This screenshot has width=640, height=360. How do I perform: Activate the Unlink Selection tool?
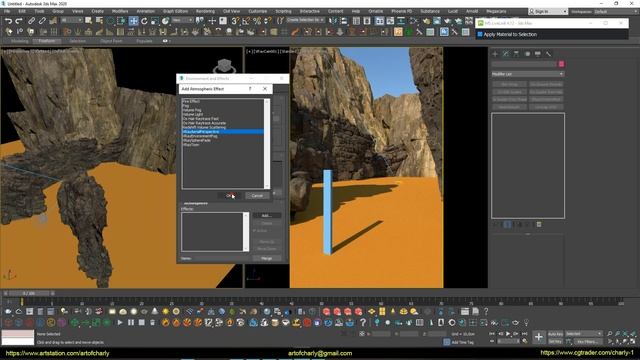click(42, 20)
